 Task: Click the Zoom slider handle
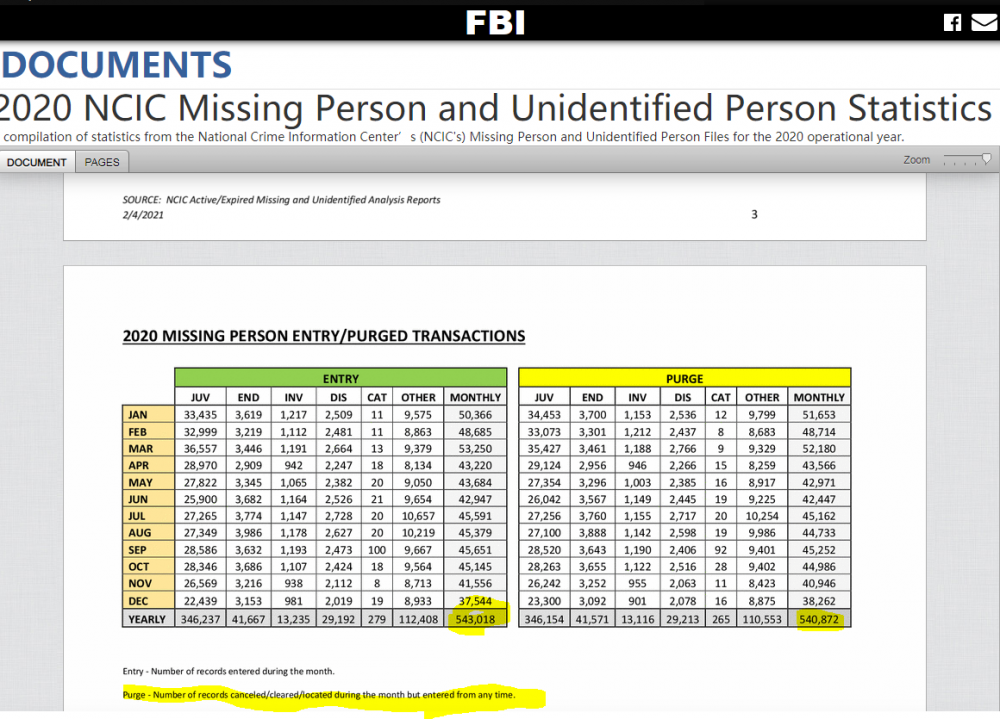point(986,158)
